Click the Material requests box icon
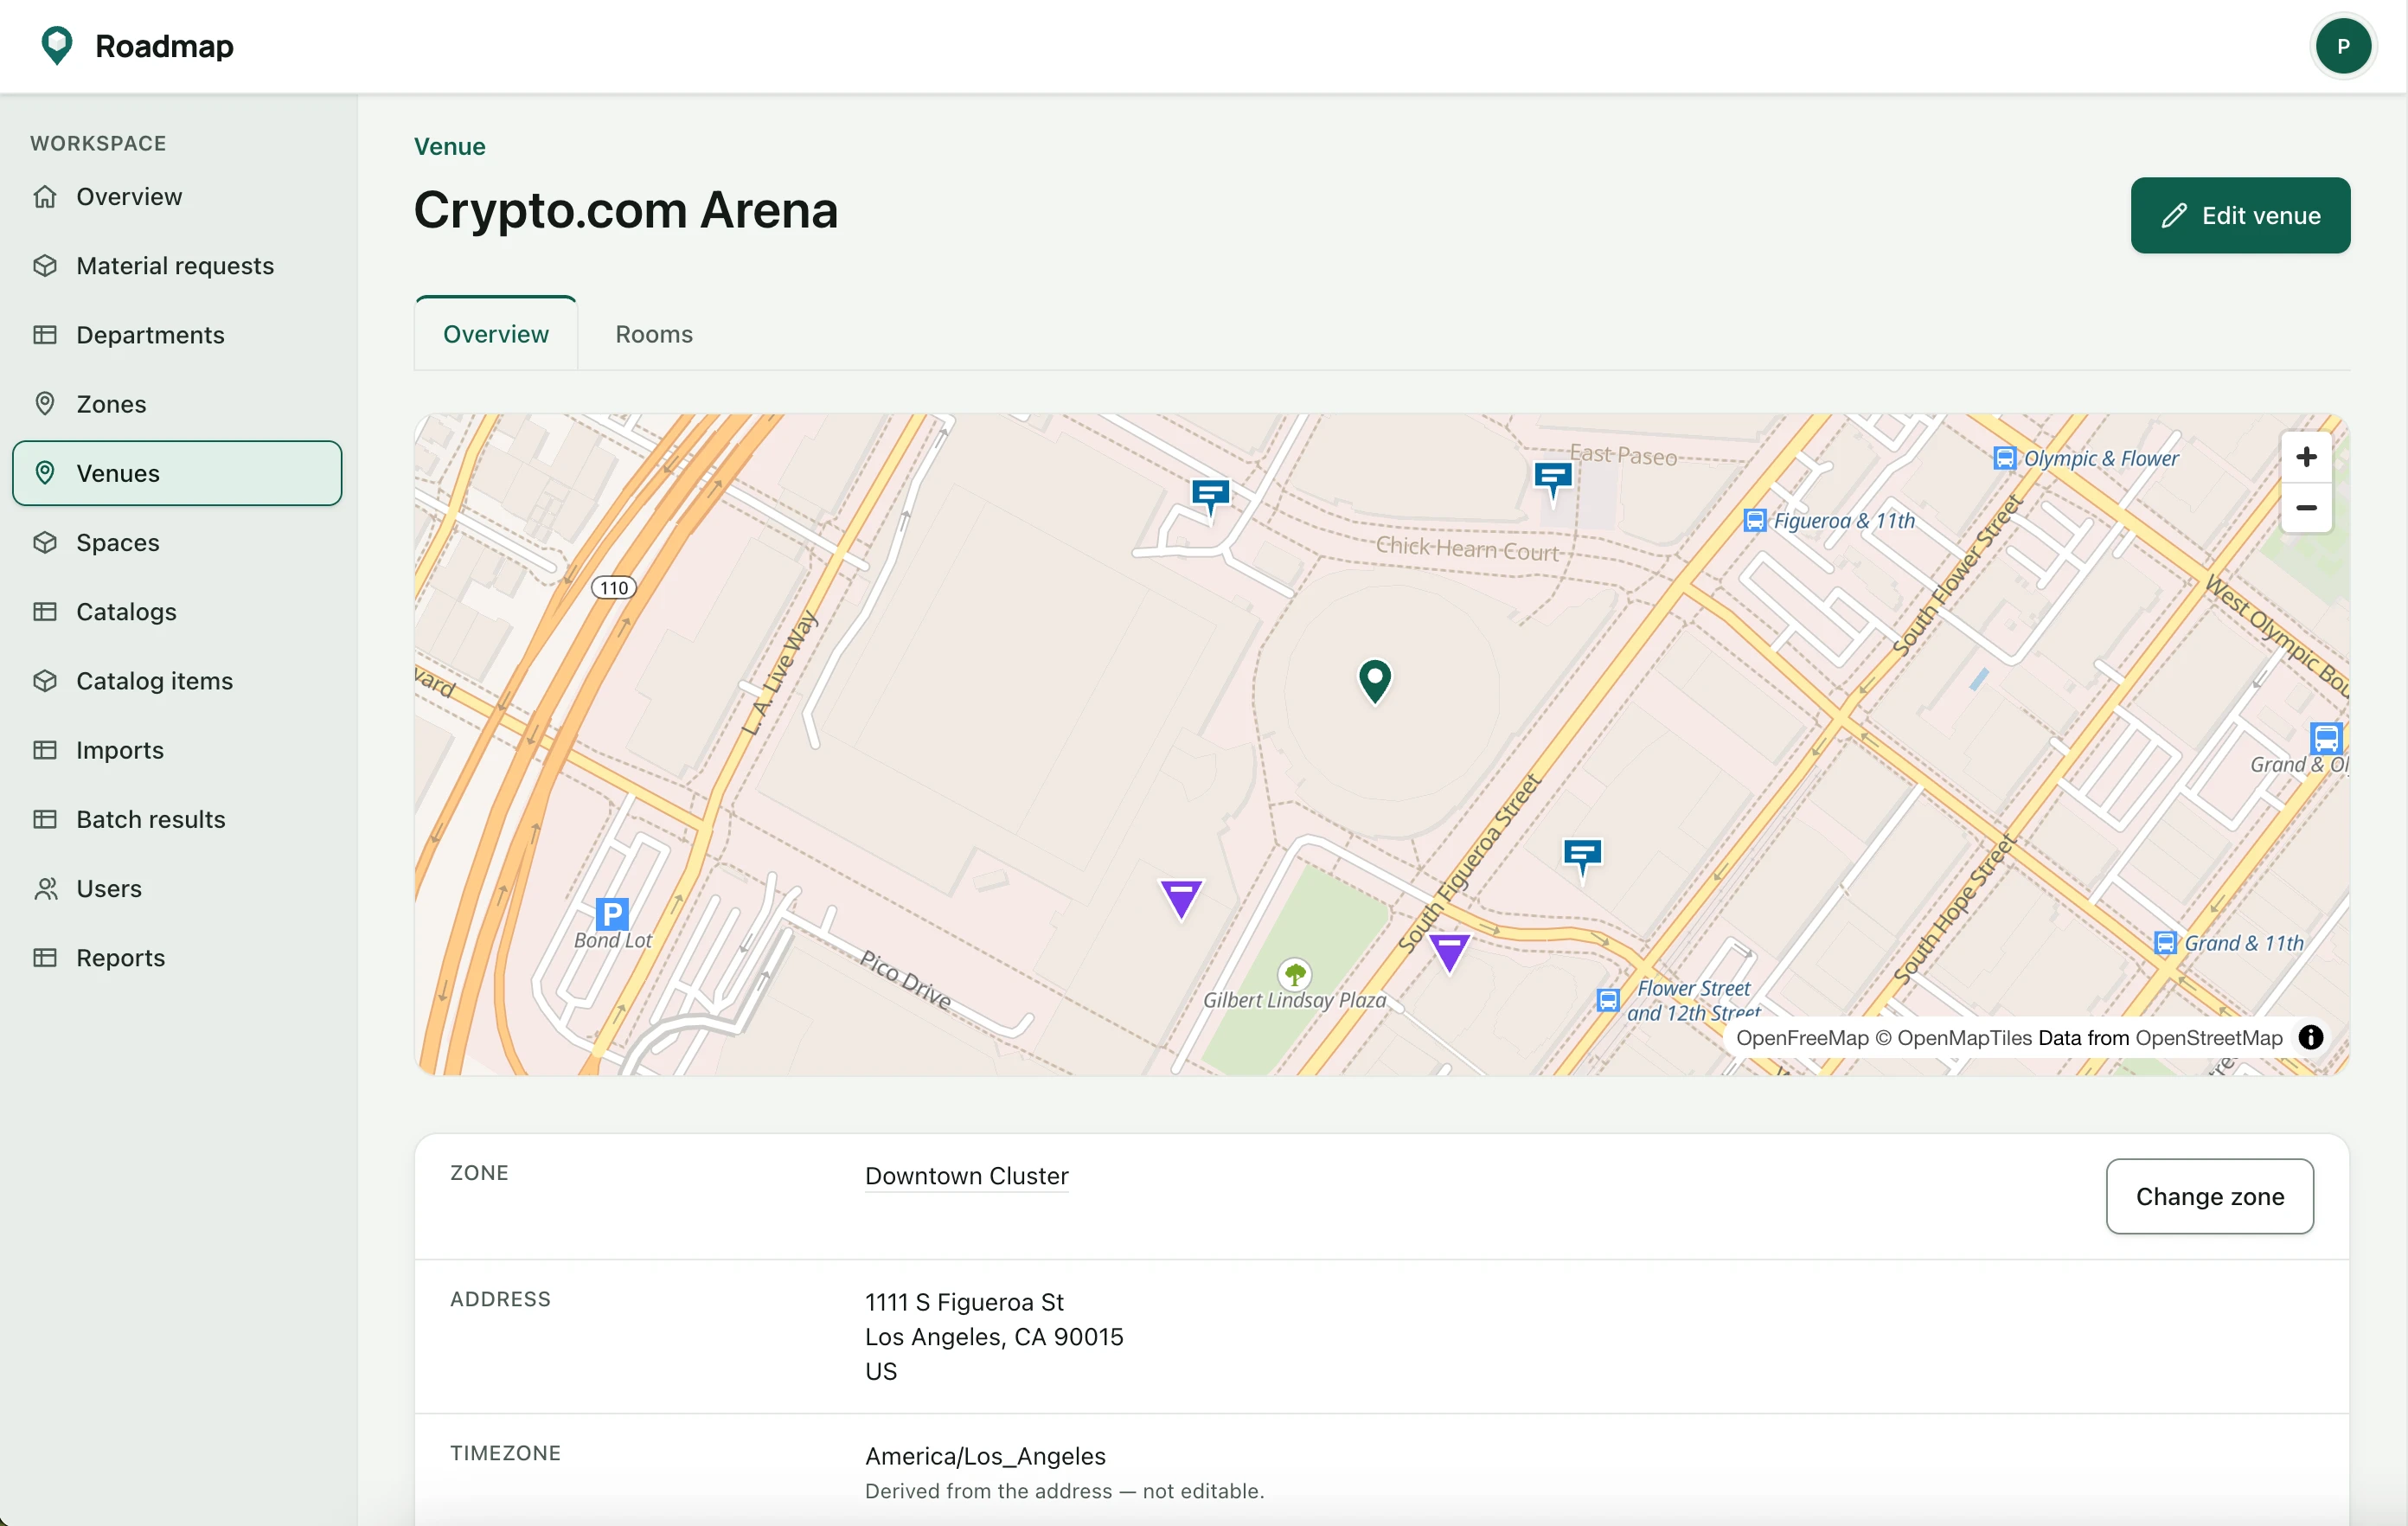2408x1526 pixels. coord(45,265)
